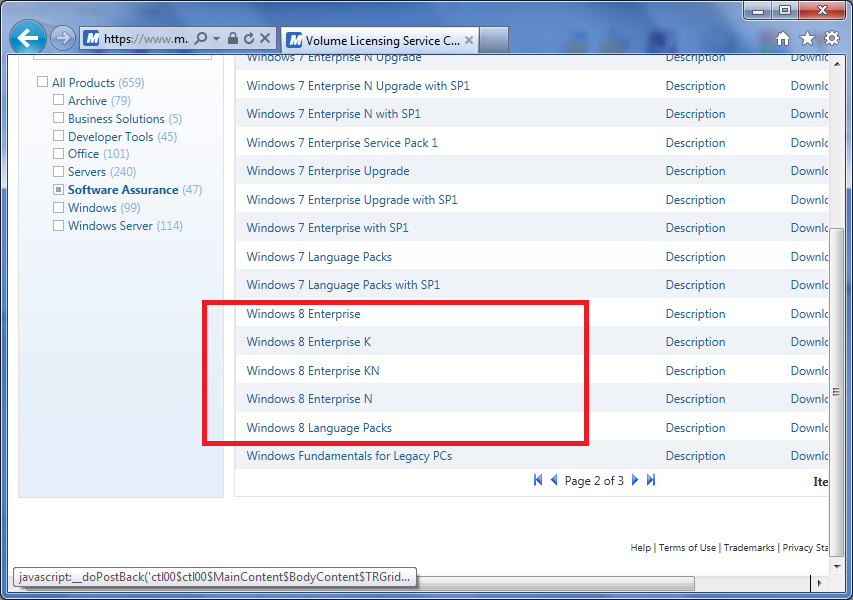This screenshot has height=600, width=853.
Task: Check the Windows Server checkbox
Action: 58,225
